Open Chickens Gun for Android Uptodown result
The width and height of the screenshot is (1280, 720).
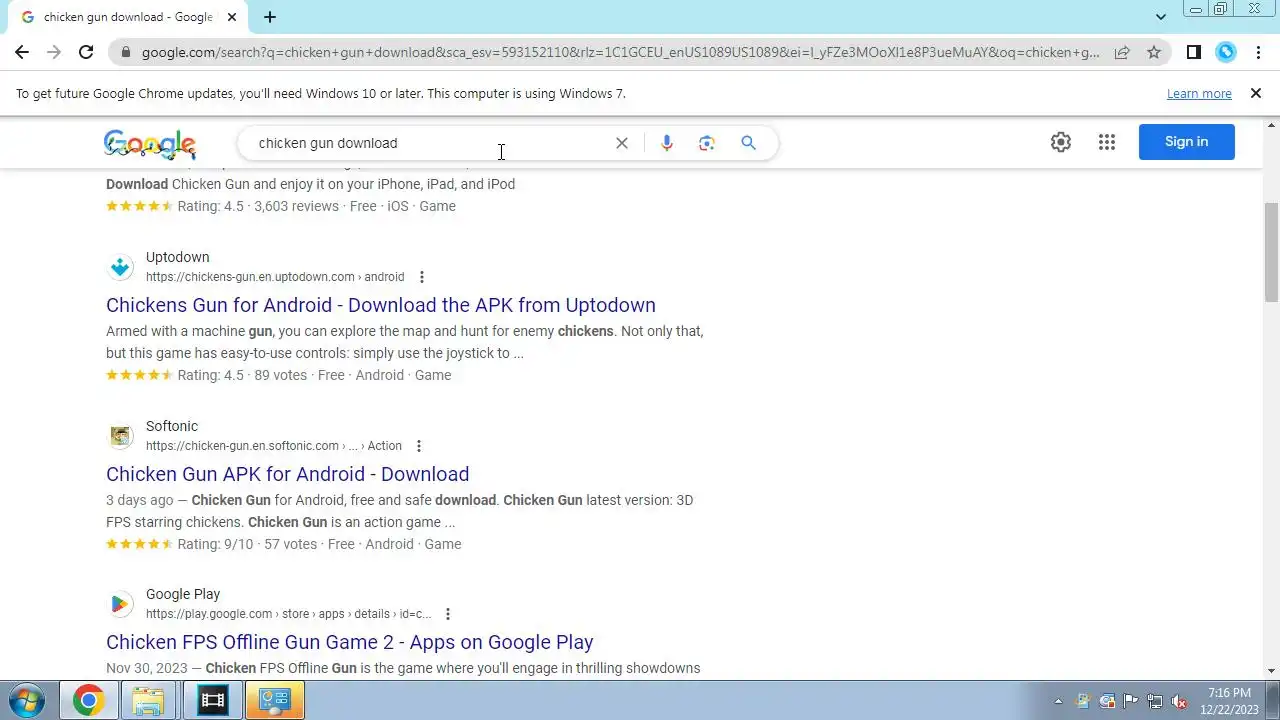(381, 305)
